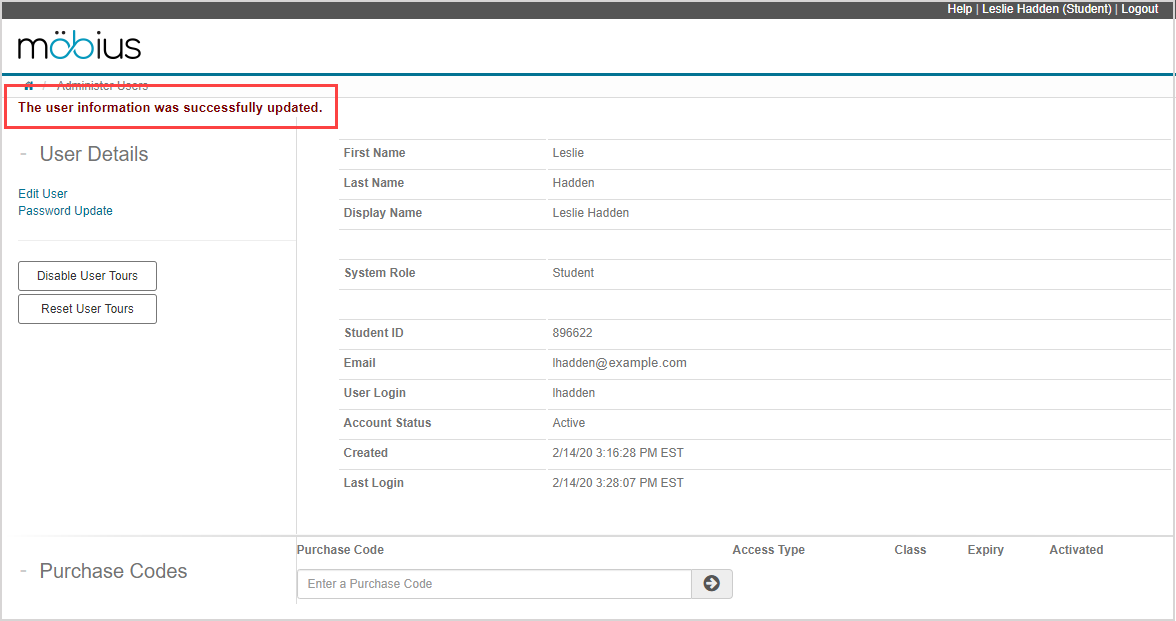Collapse the User Details section
Image resolution: width=1176 pixels, height=621 pixels.
coord(23,154)
